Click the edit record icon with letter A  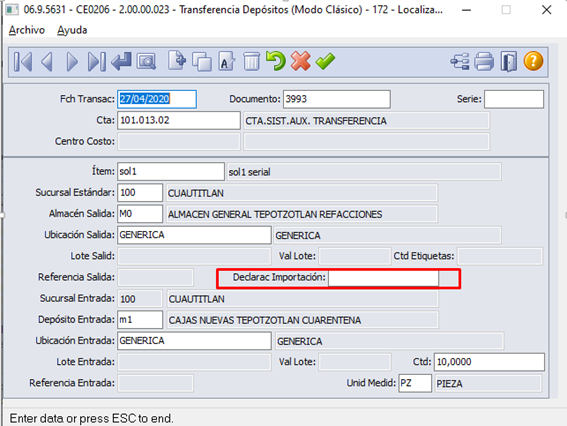click(x=227, y=61)
